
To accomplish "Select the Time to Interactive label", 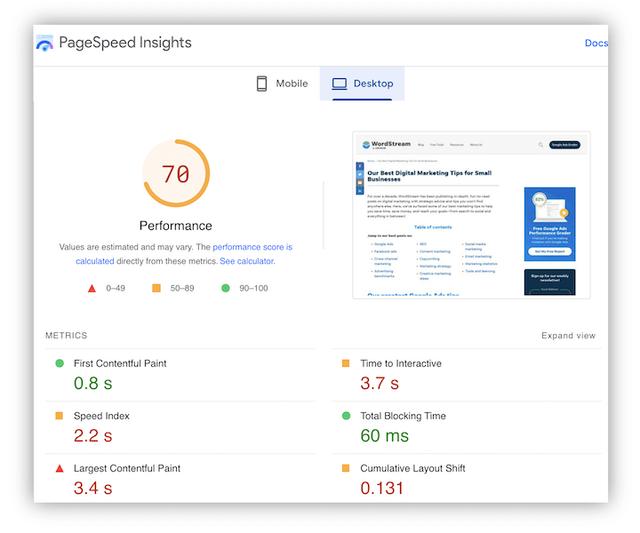I will (x=401, y=363).
